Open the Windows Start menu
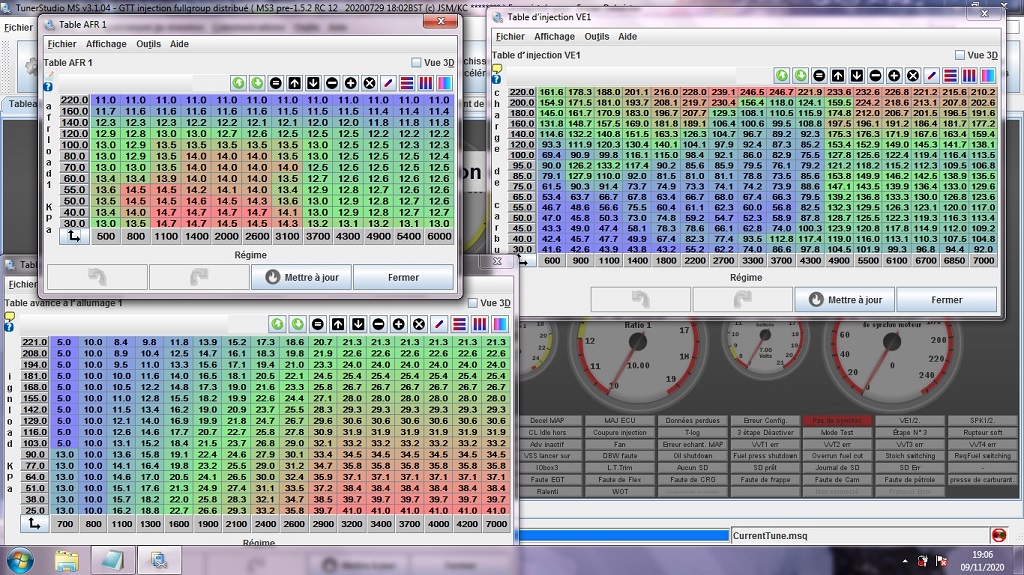 [18, 557]
